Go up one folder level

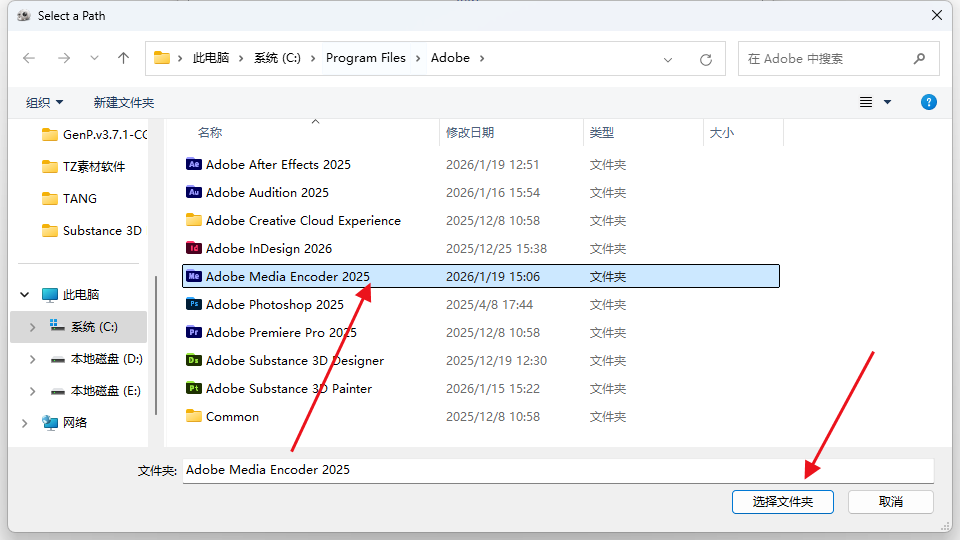[x=123, y=58]
